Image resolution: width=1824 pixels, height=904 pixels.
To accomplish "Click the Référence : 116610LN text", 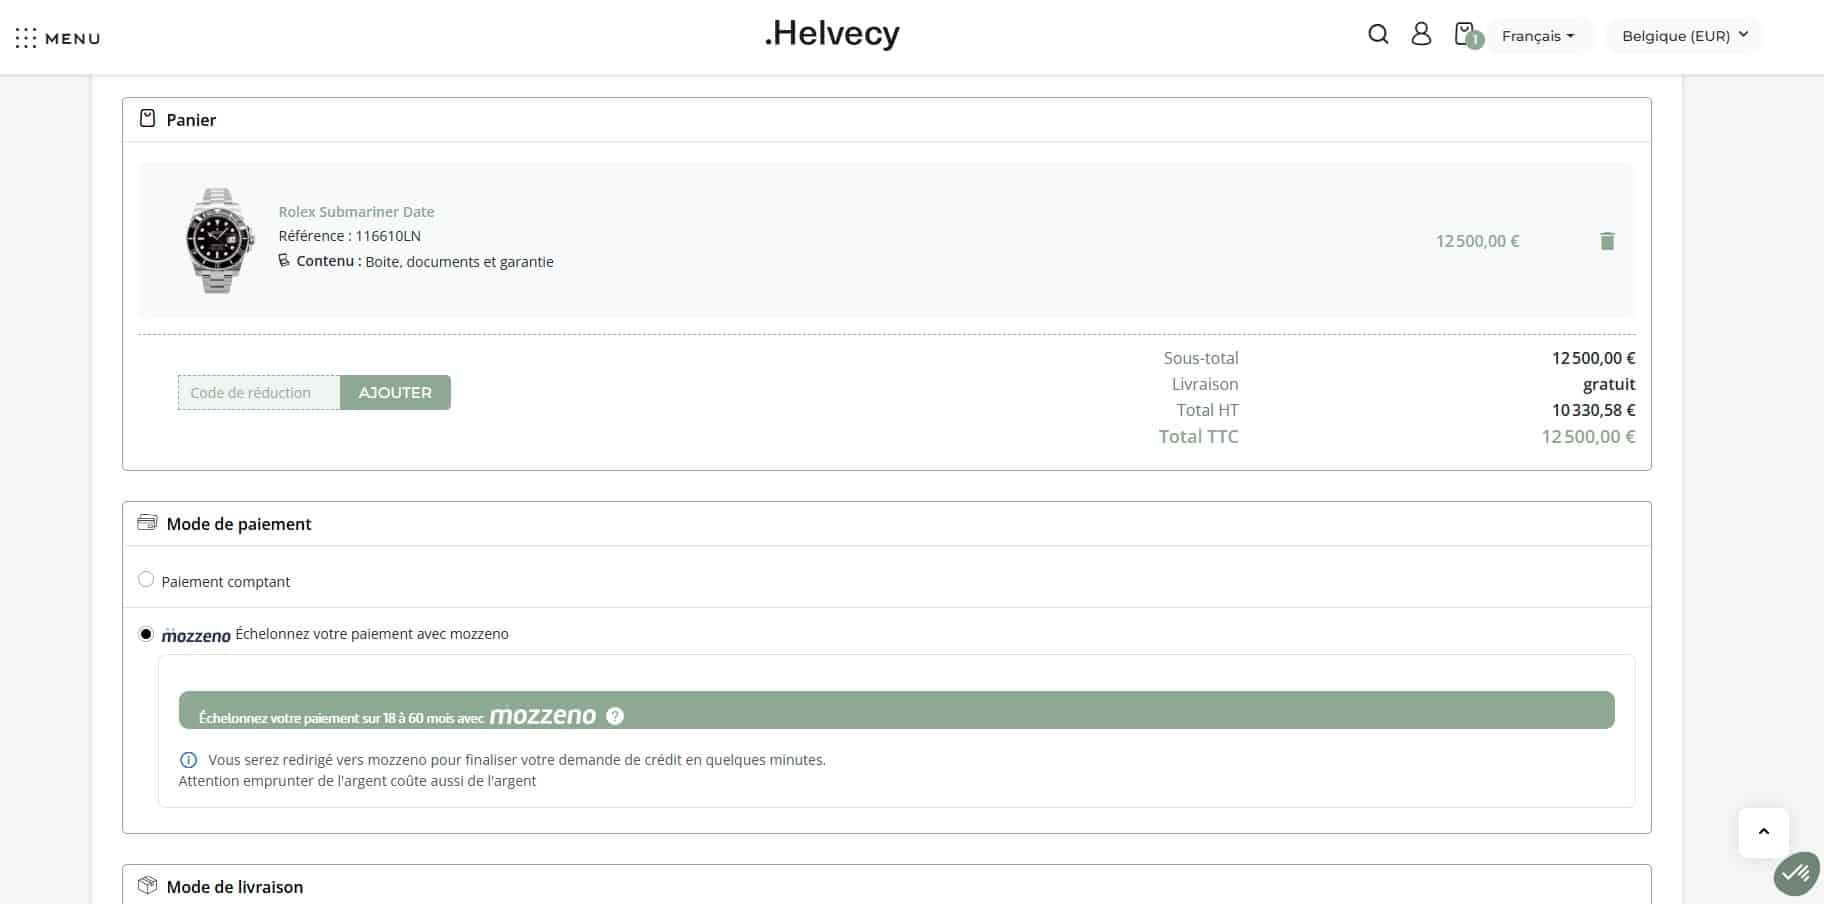I will point(349,236).
